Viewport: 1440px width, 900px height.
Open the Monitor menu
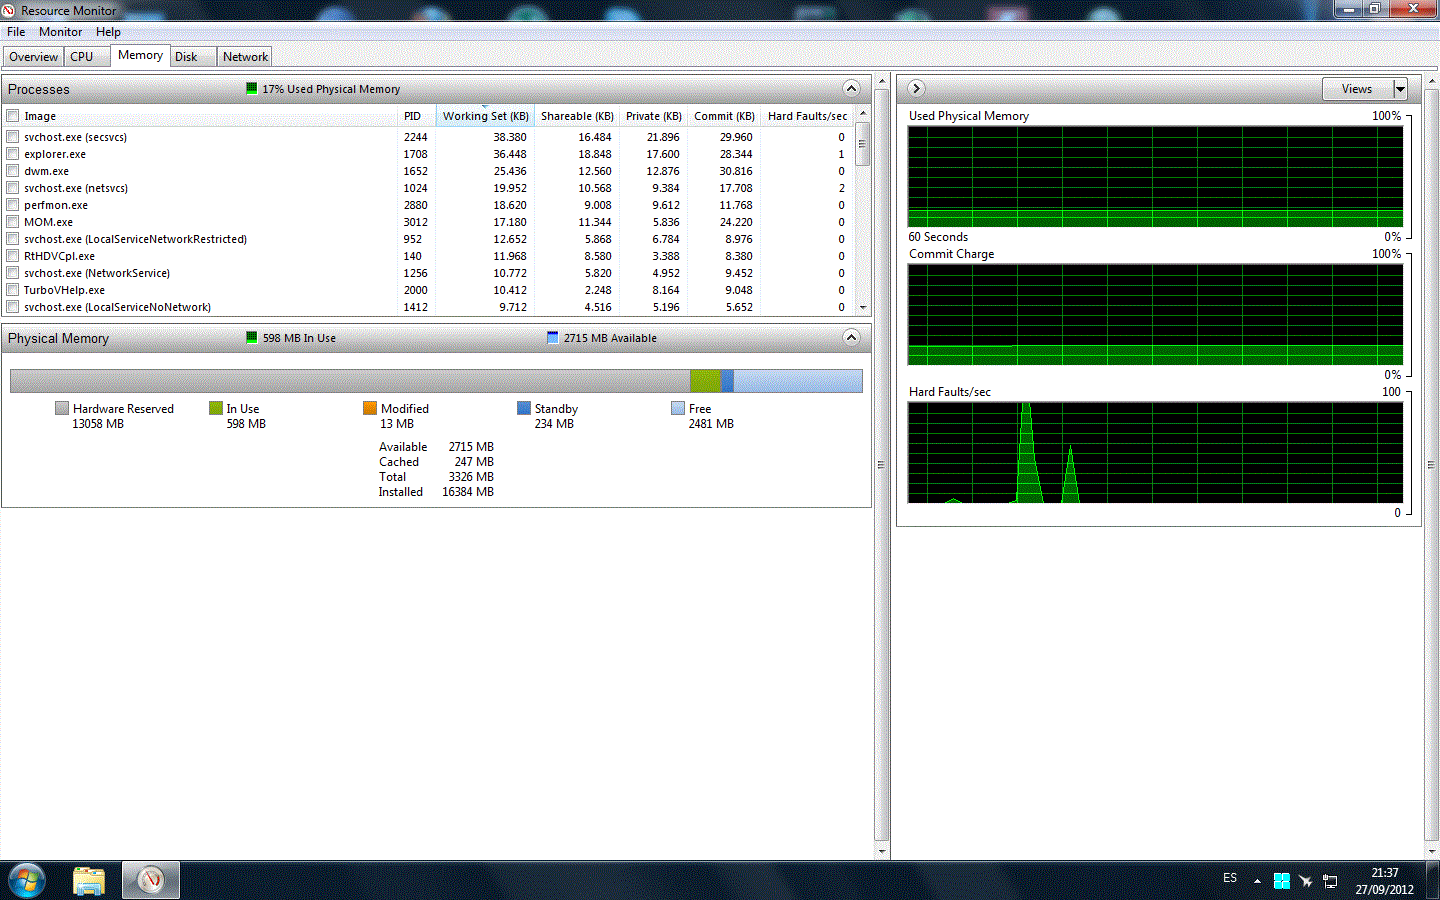[x=60, y=32]
